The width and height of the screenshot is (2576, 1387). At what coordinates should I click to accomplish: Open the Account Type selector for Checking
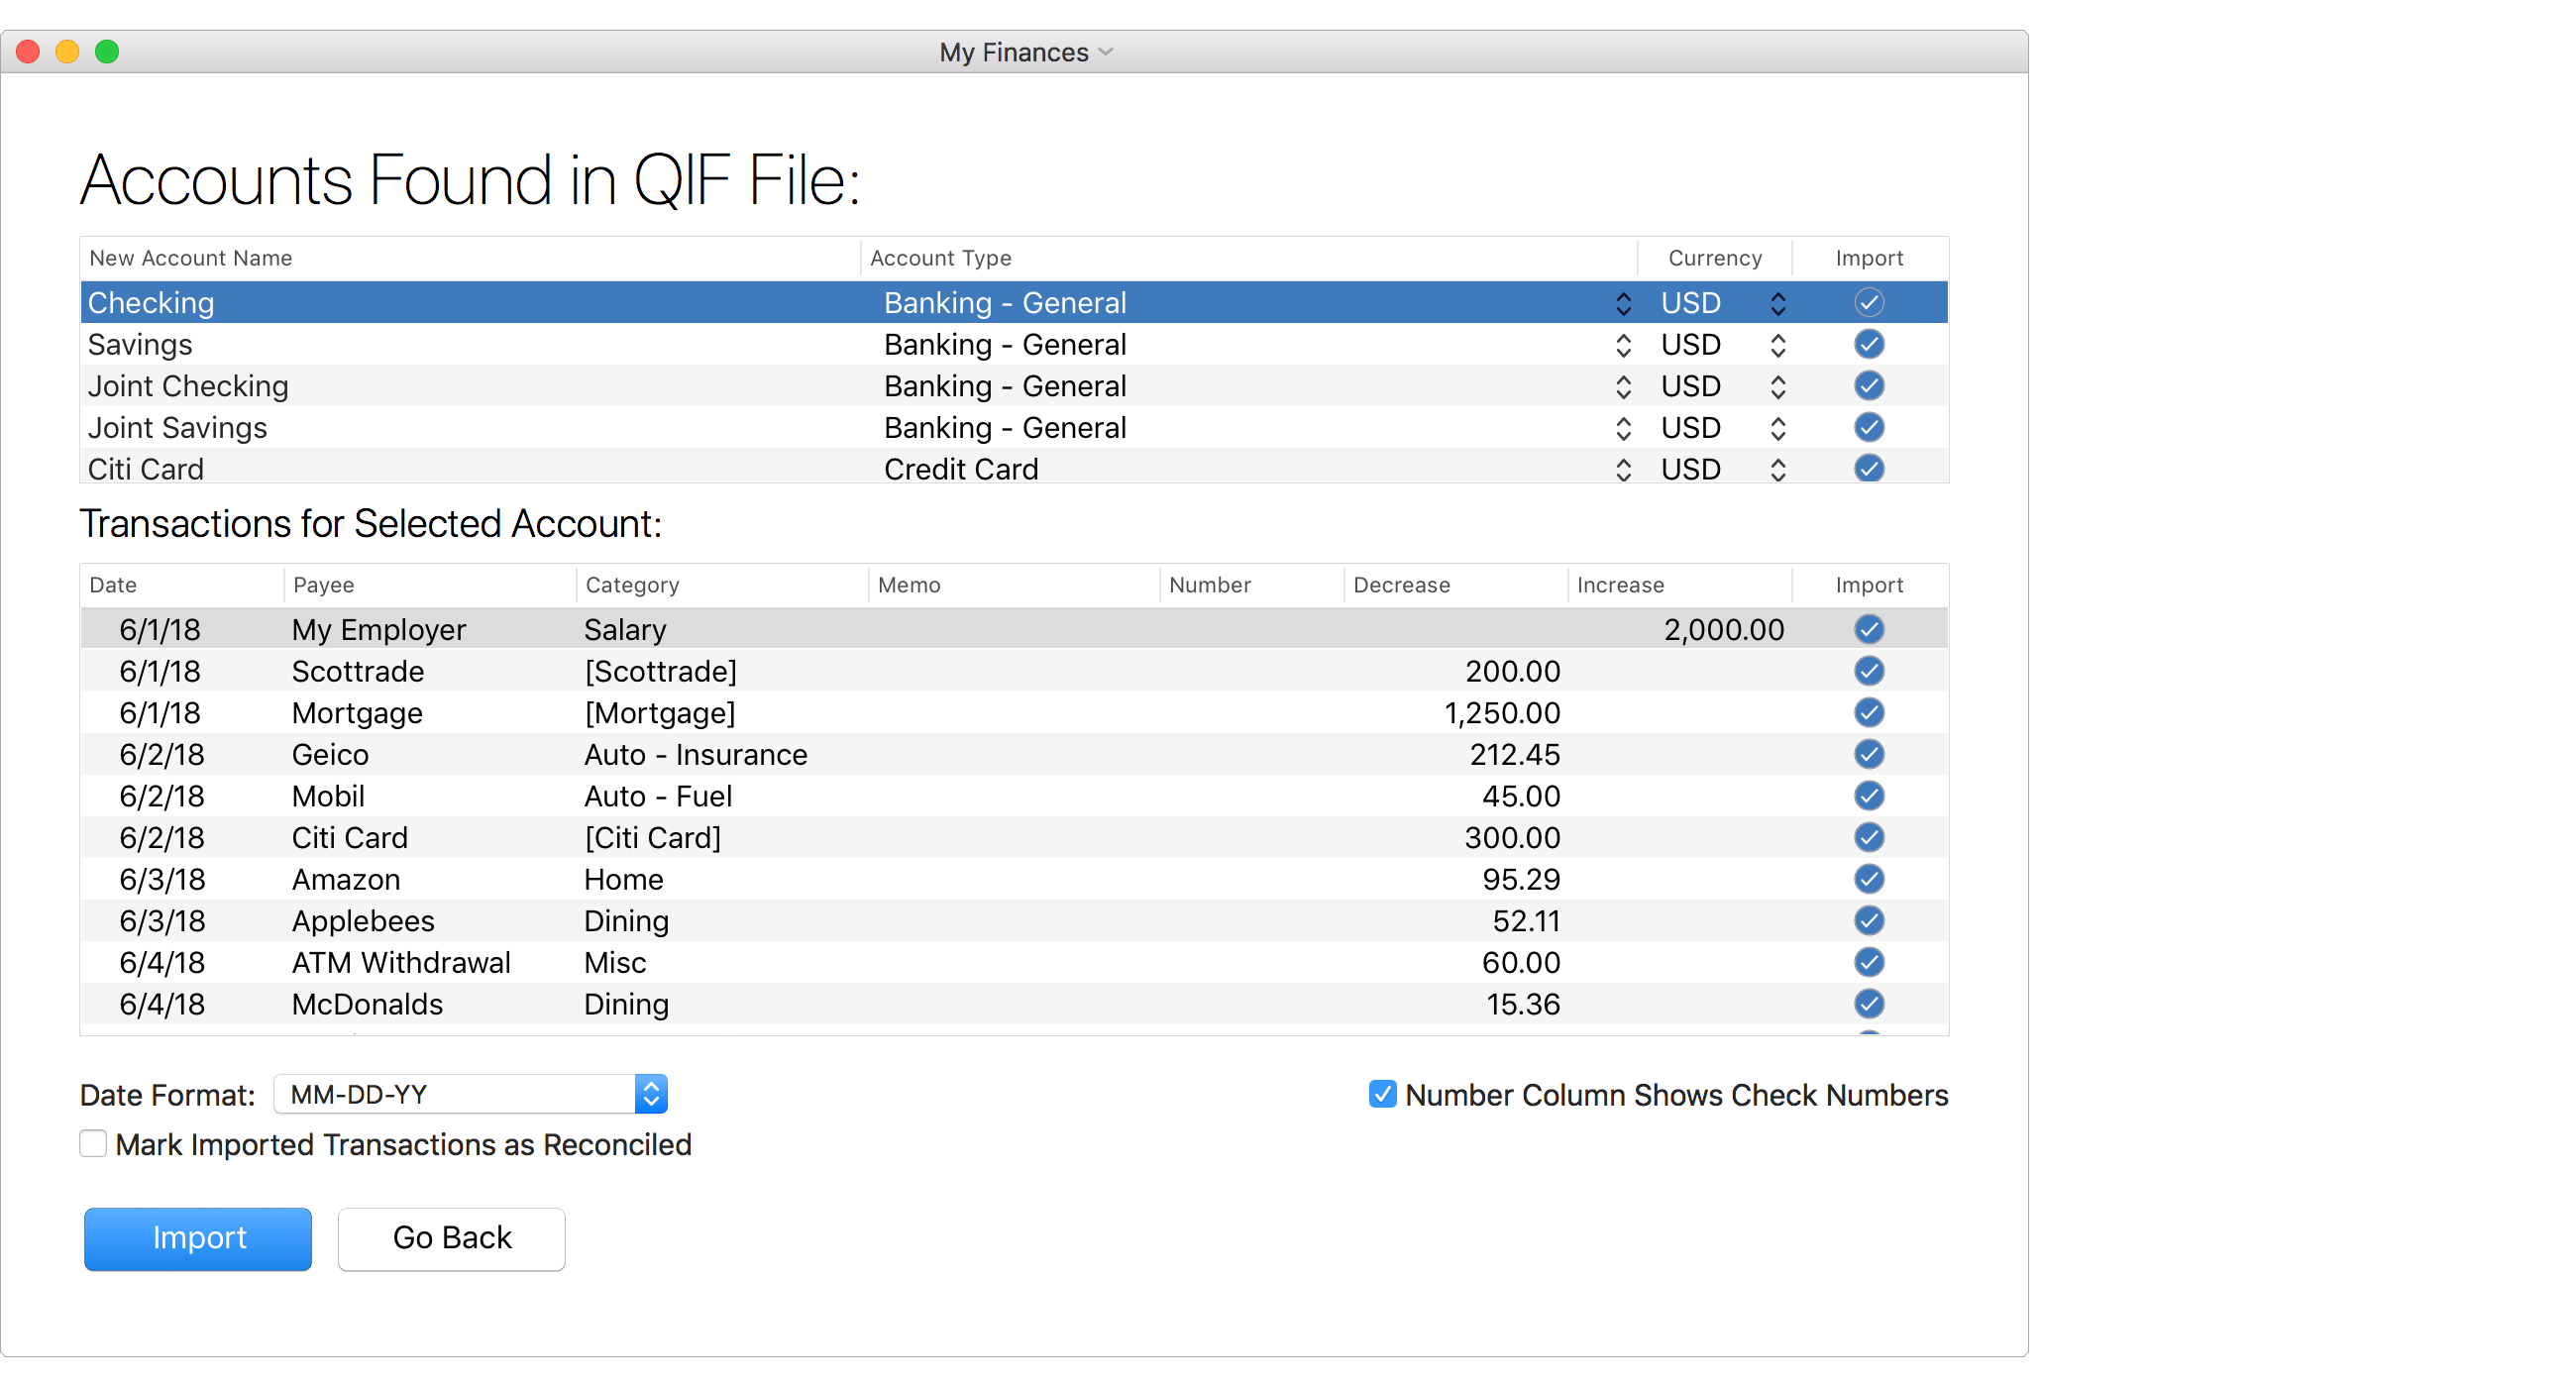pyautogui.click(x=1622, y=302)
